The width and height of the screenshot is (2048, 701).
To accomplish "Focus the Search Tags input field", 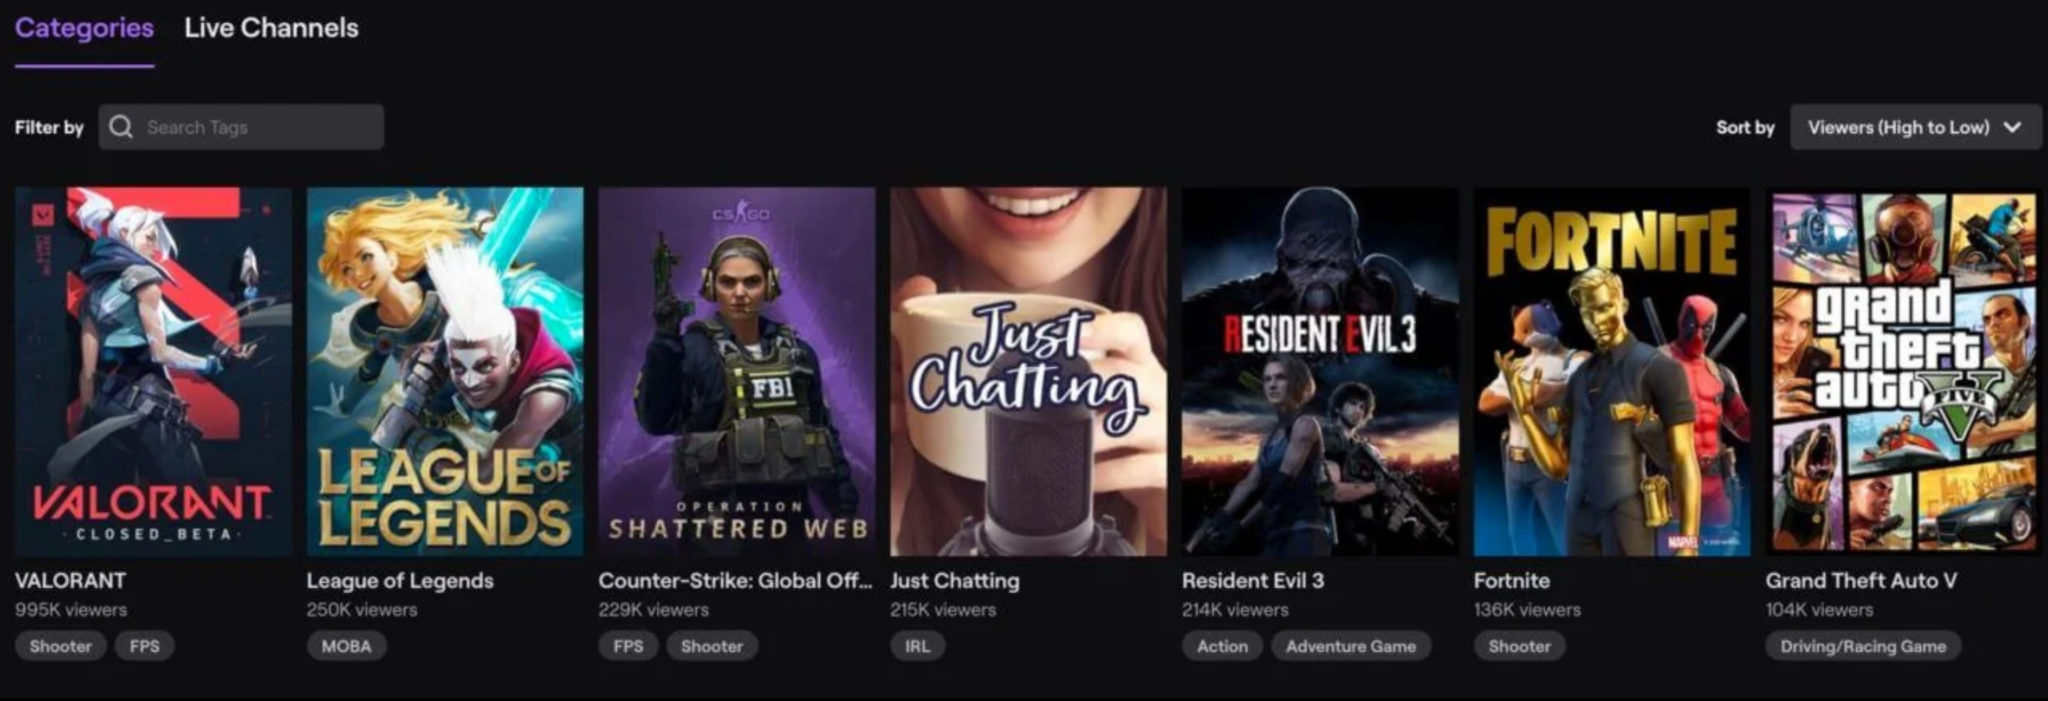I will (x=241, y=127).
